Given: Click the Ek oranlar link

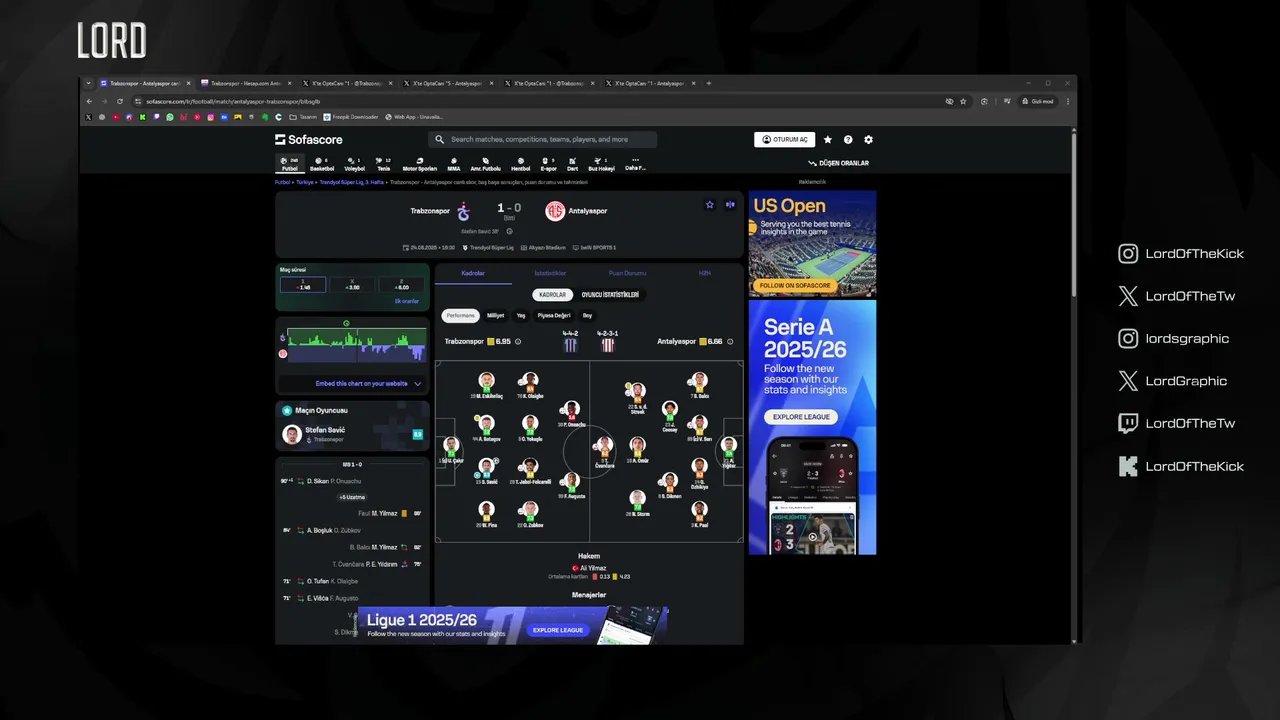Looking at the screenshot, I should pyautogui.click(x=407, y=301).
